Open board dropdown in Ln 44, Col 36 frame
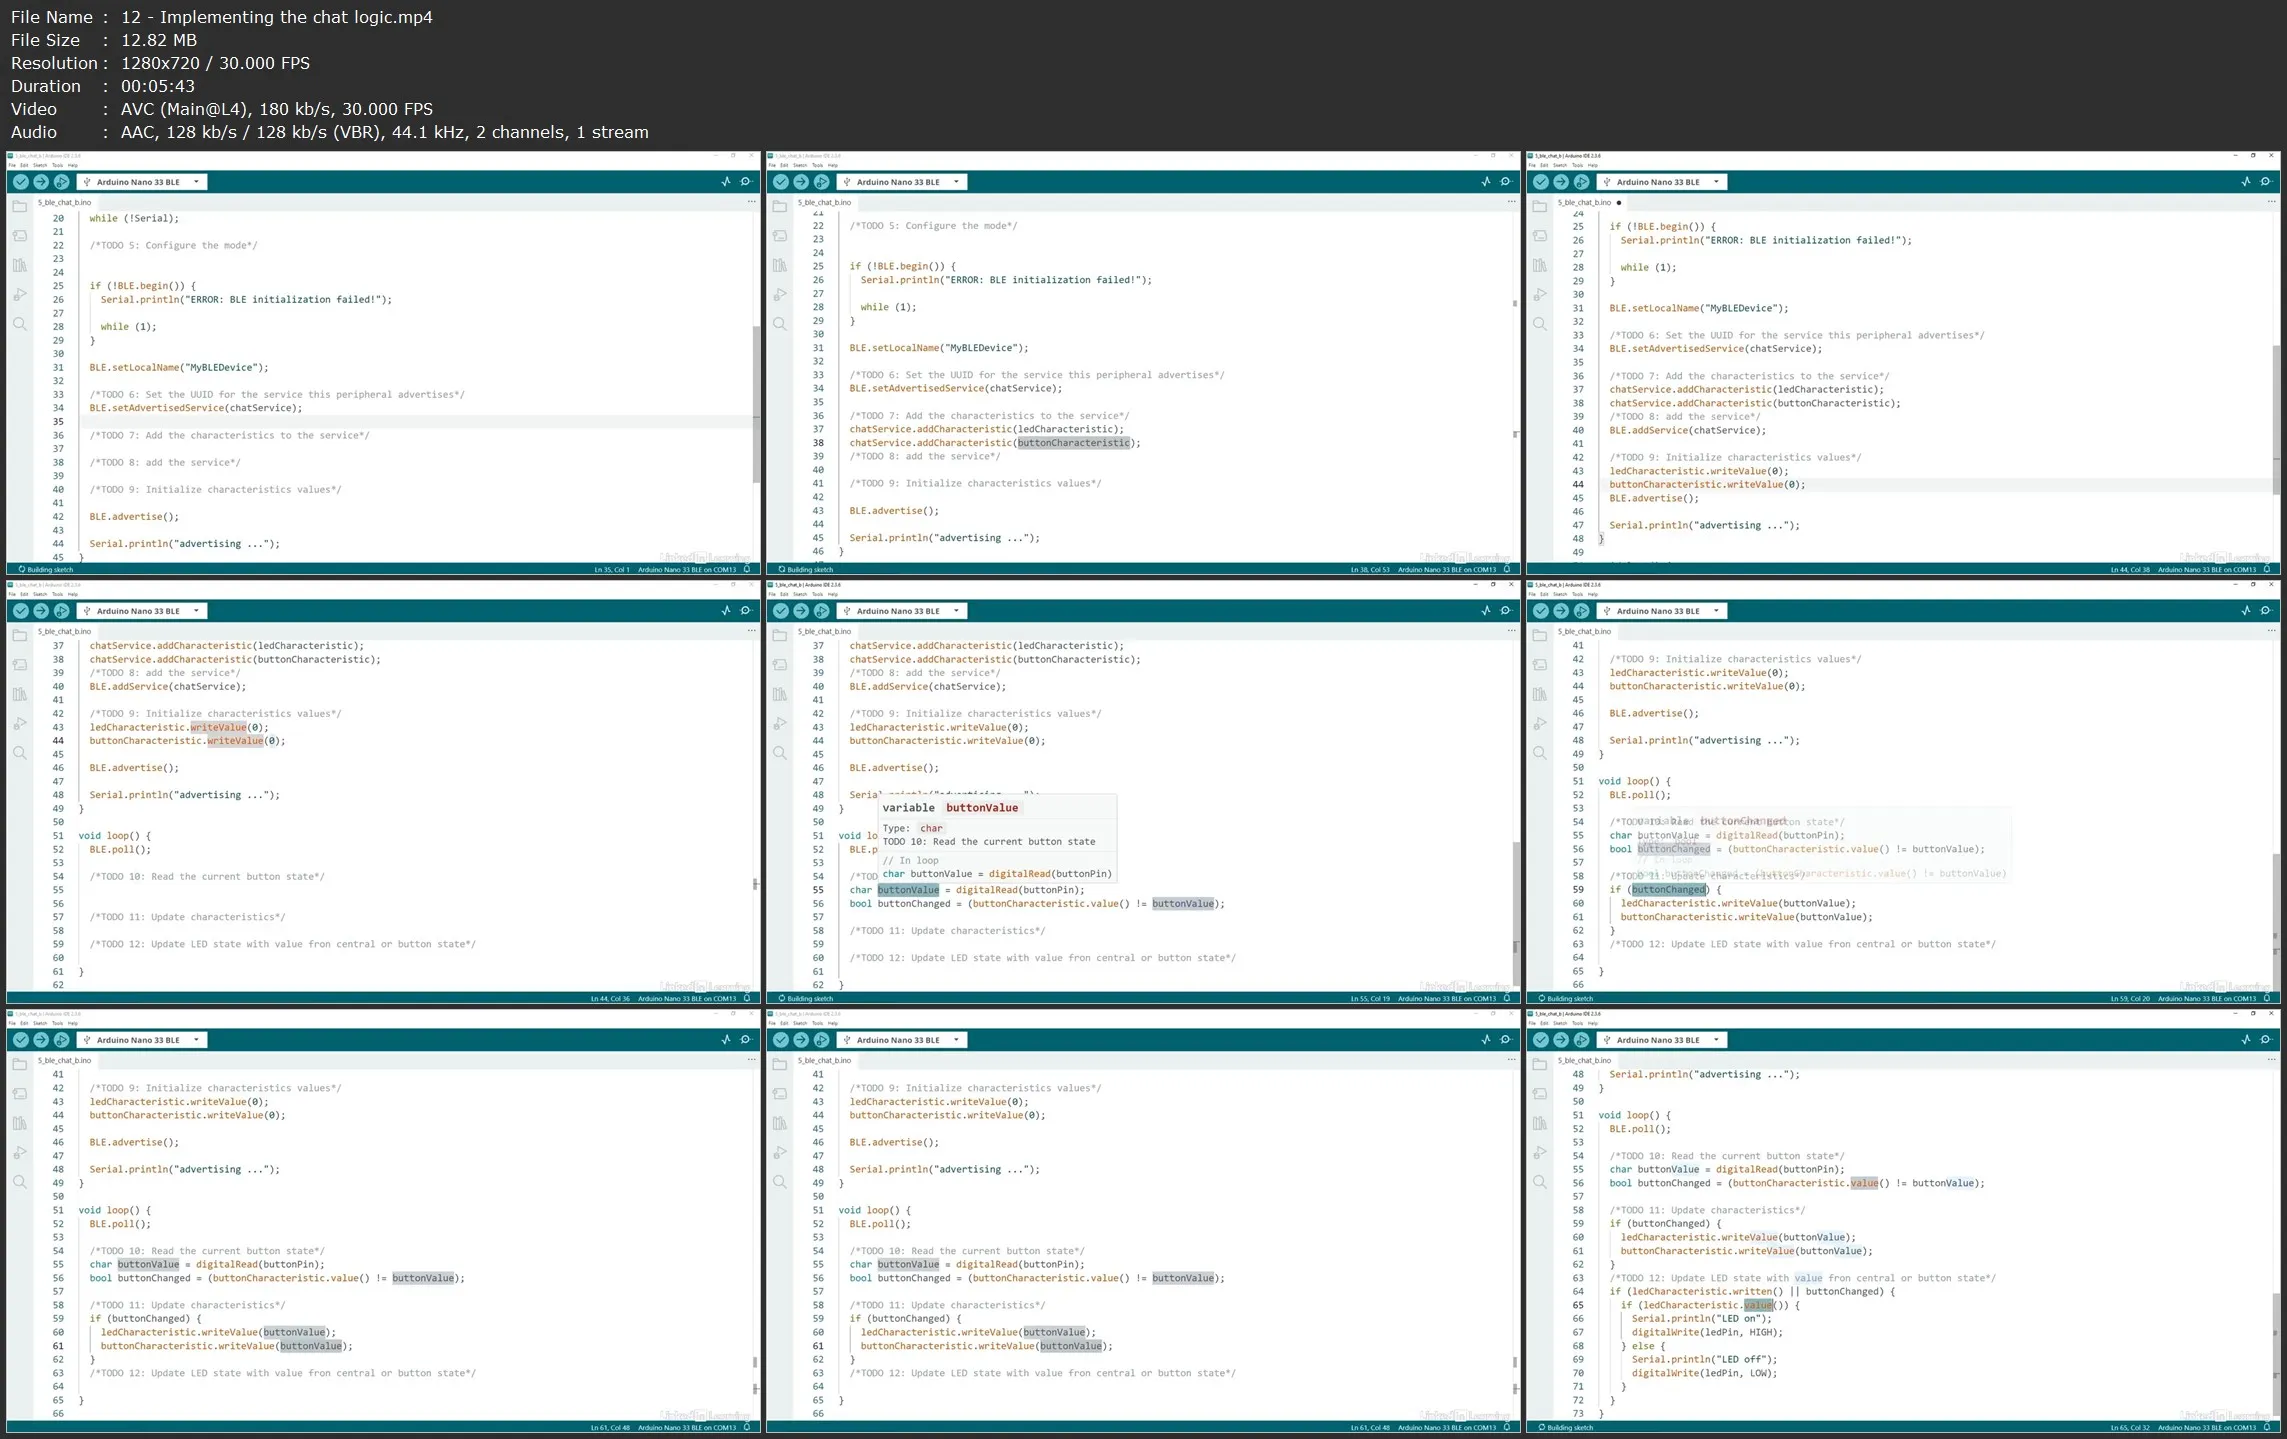Screen dimensions: 2287x1439 click(x=142, y=611)
